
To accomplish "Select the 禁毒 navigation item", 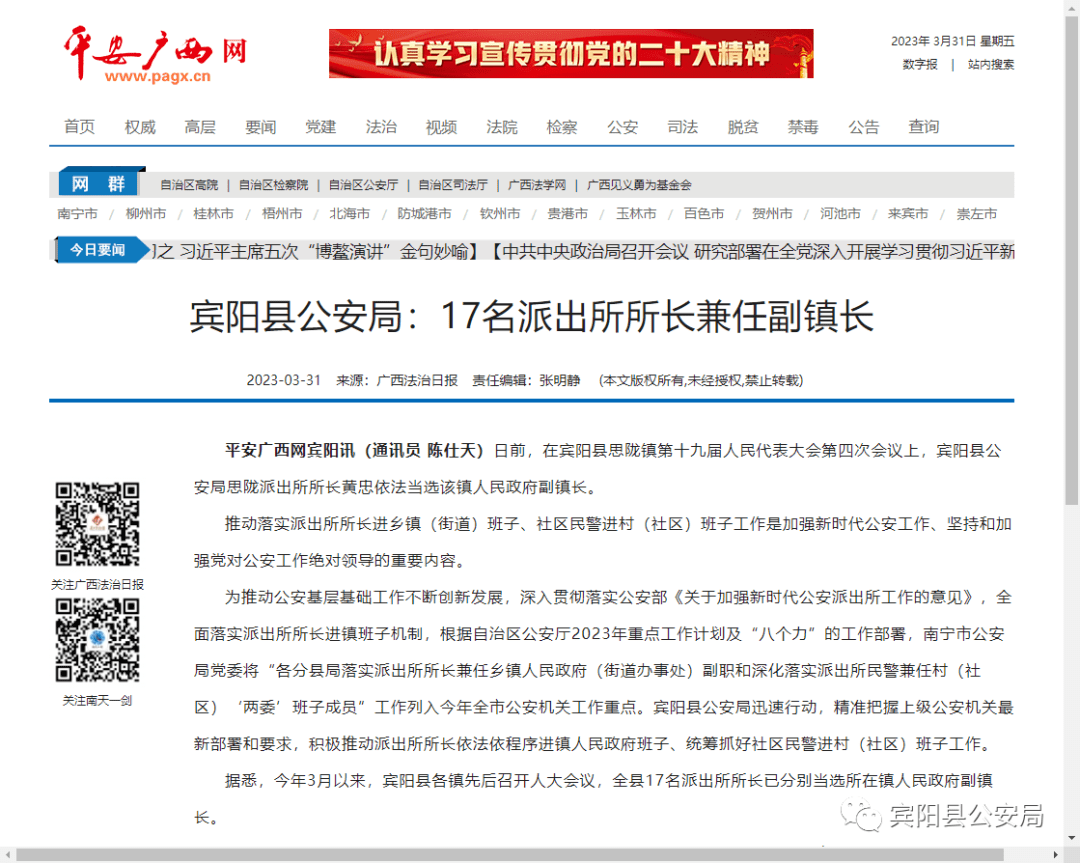I will tap(802, 127).
